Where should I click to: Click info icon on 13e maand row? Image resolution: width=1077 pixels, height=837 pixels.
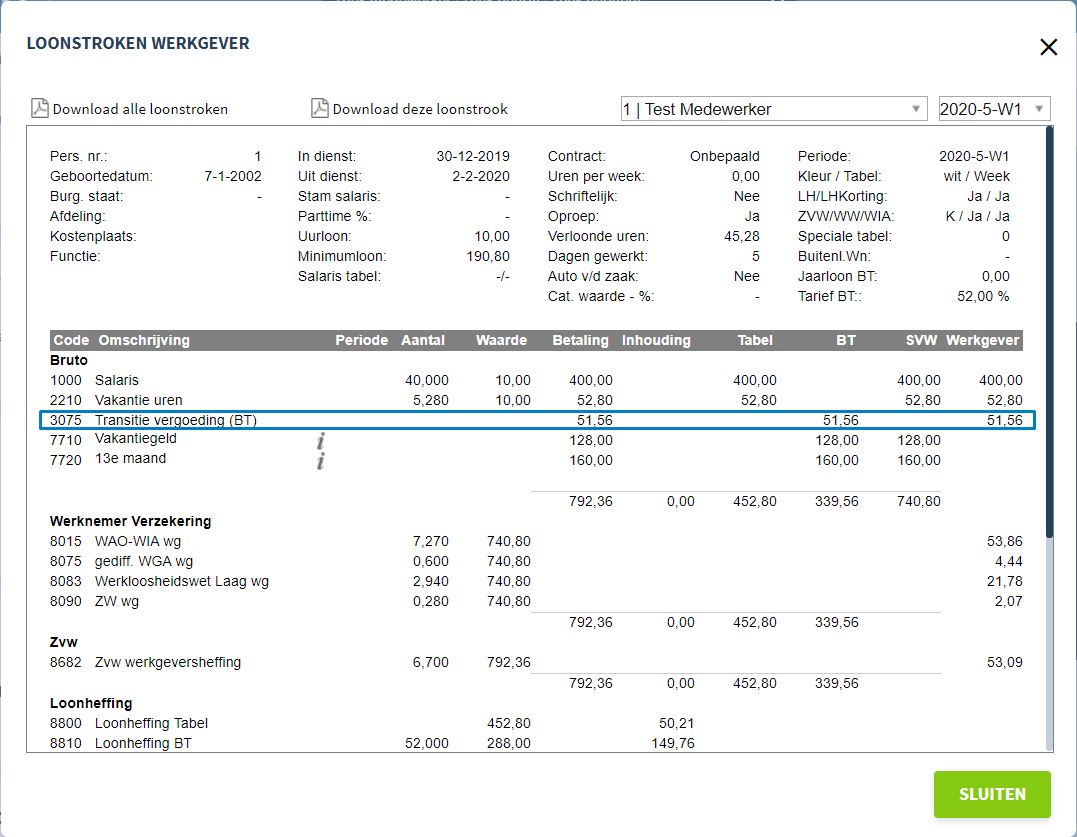[321, 461]
